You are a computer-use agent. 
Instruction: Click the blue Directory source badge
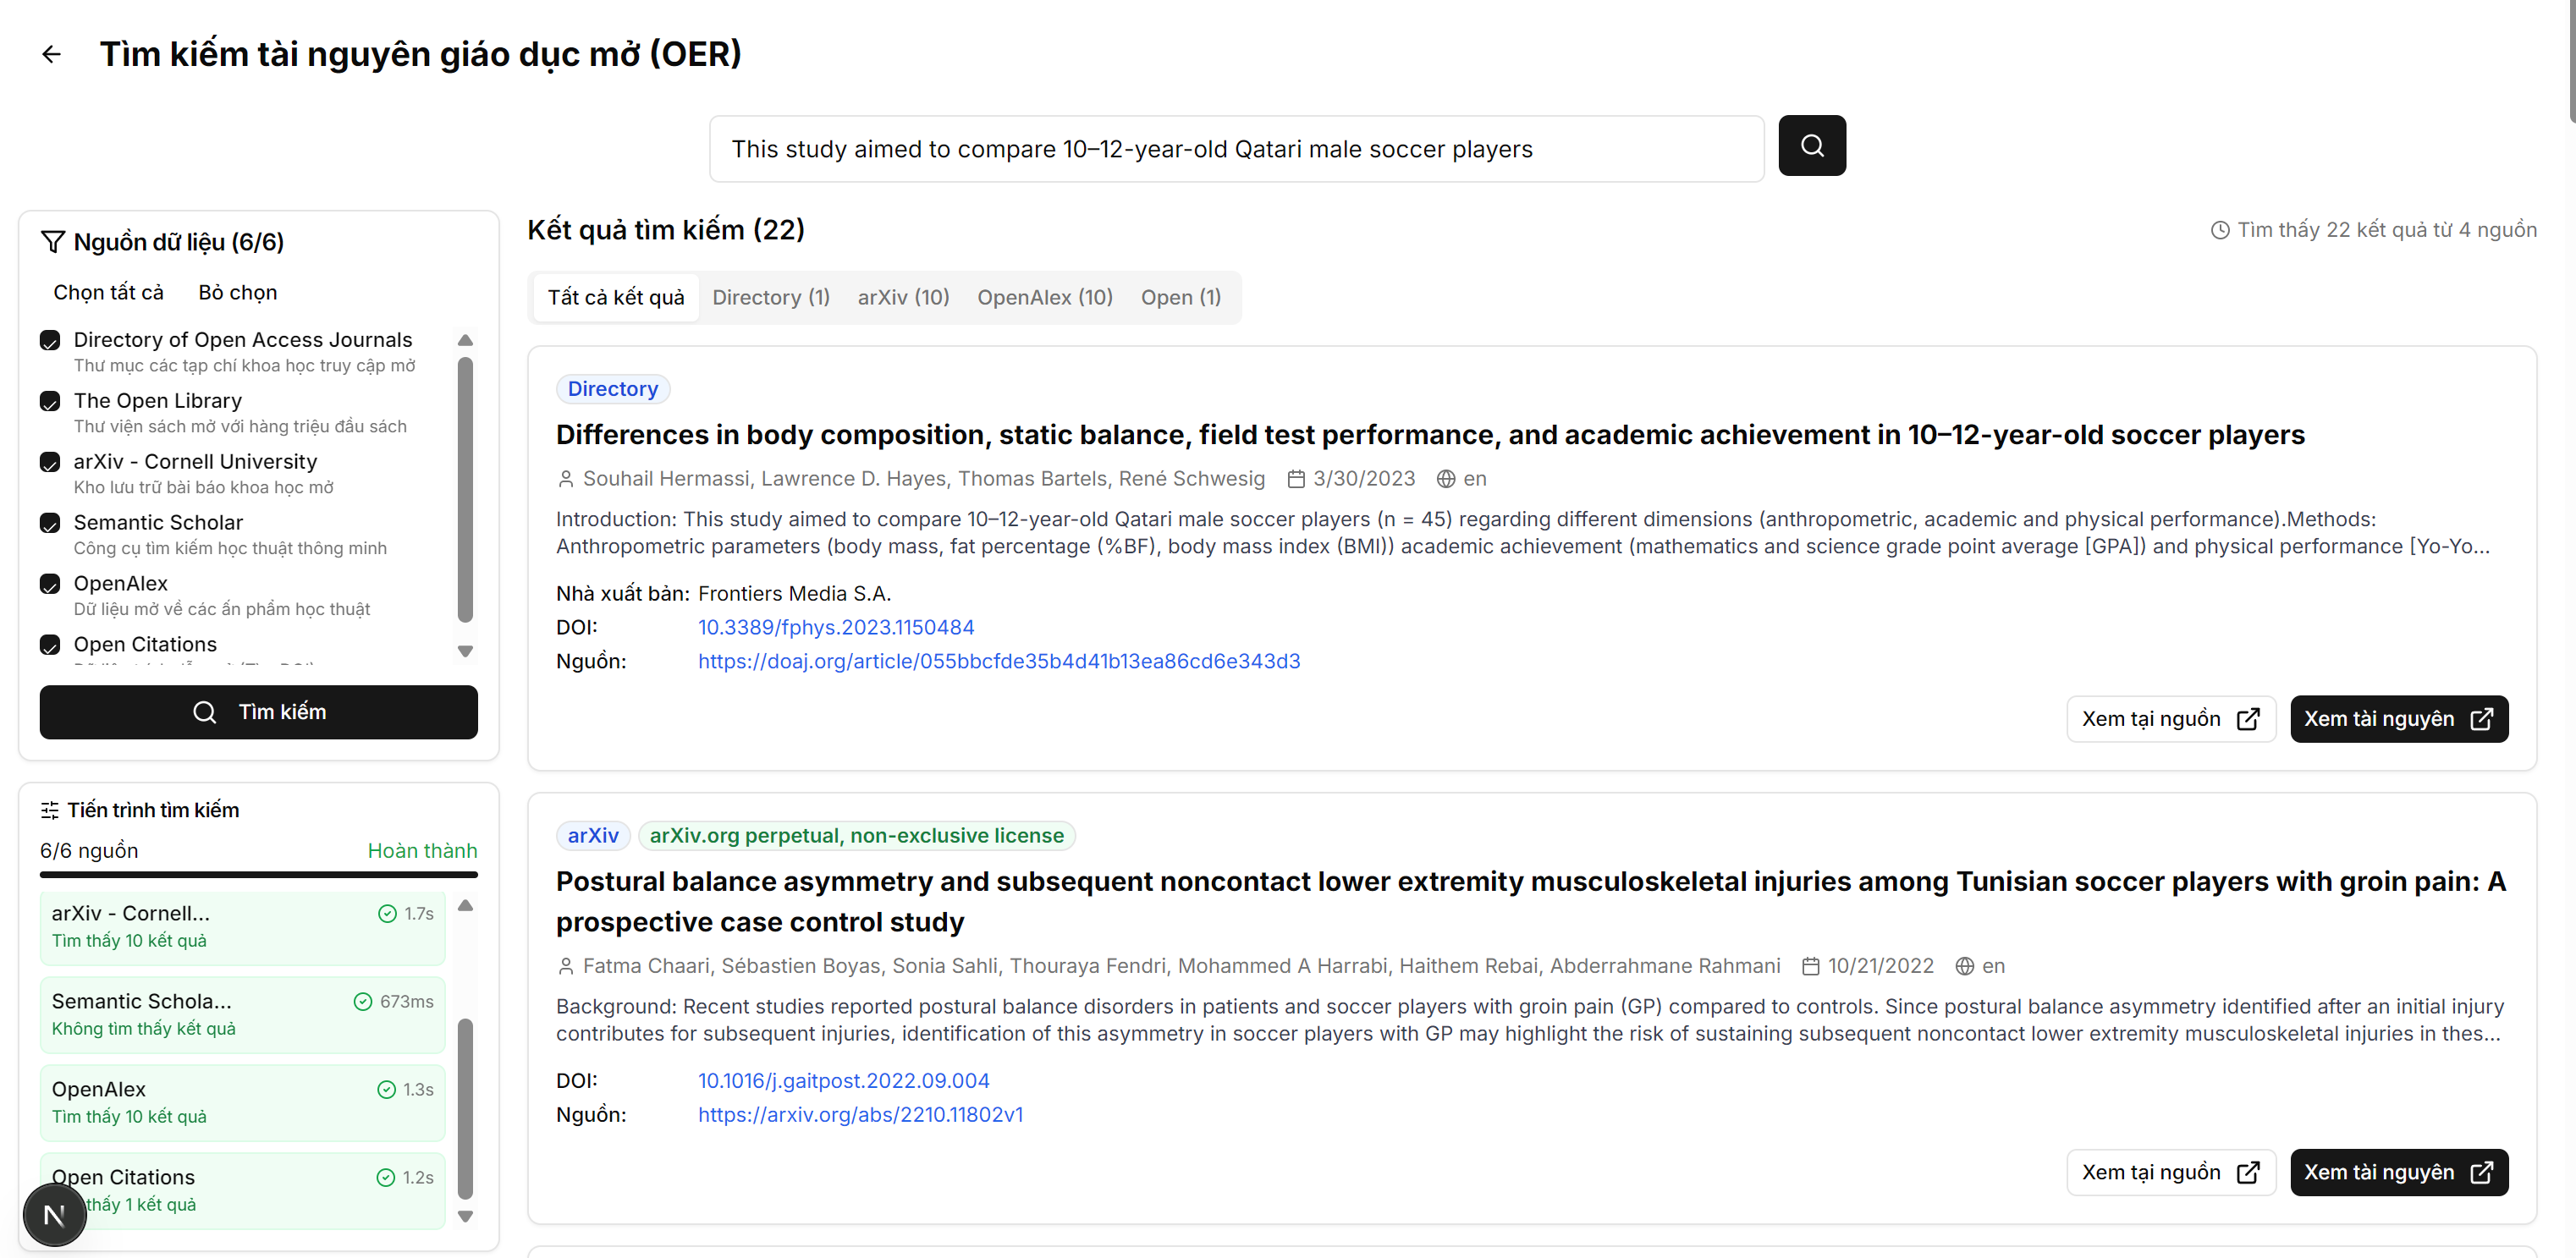(x=613, y=389)
